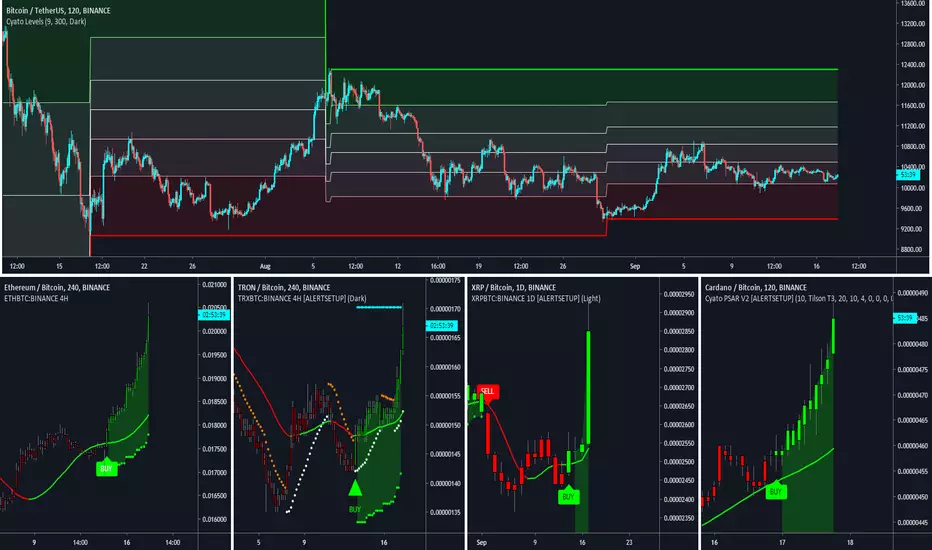Viewport: 932px width, 550px height.
Task: Click the 22 date on Bitcoin time axis
Action: coord(144,266)
